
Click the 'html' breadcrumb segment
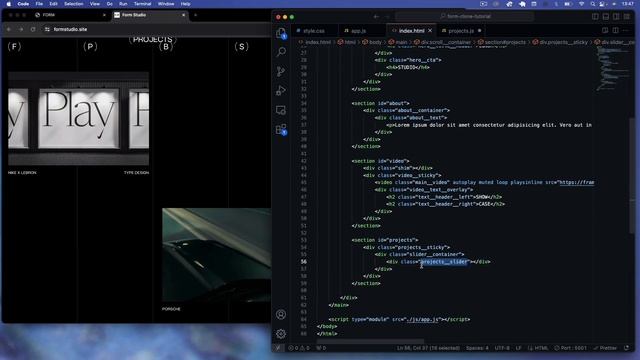click(347, 42)
